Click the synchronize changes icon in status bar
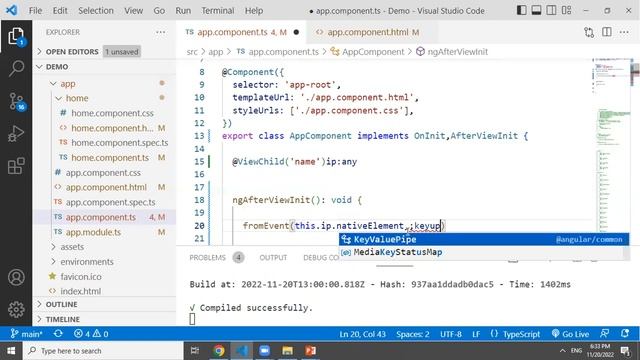 [x=58, y=333]
